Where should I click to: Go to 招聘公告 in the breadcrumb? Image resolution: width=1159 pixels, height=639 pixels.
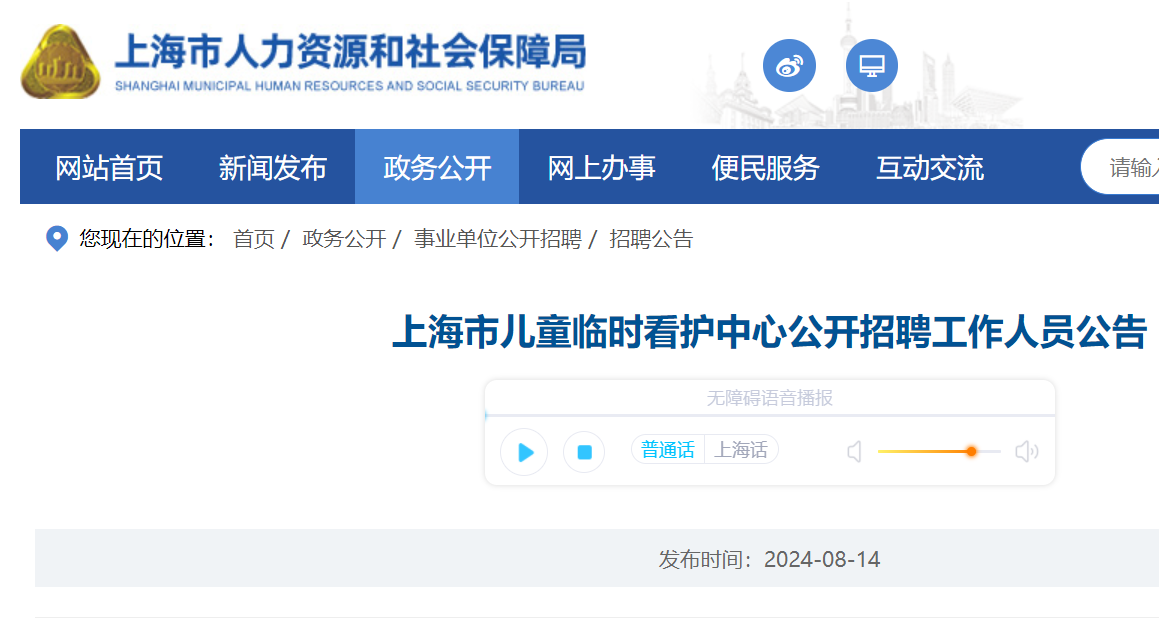[x=651, y=239]
